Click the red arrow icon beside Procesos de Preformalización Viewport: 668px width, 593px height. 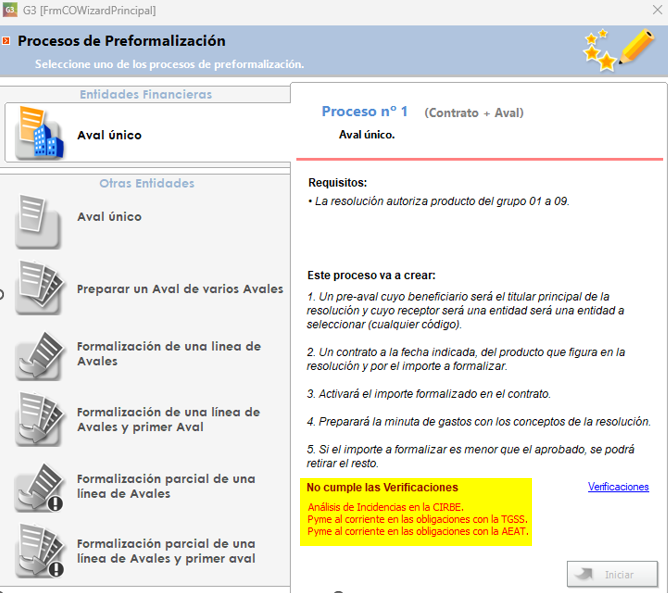coord(6,41)
